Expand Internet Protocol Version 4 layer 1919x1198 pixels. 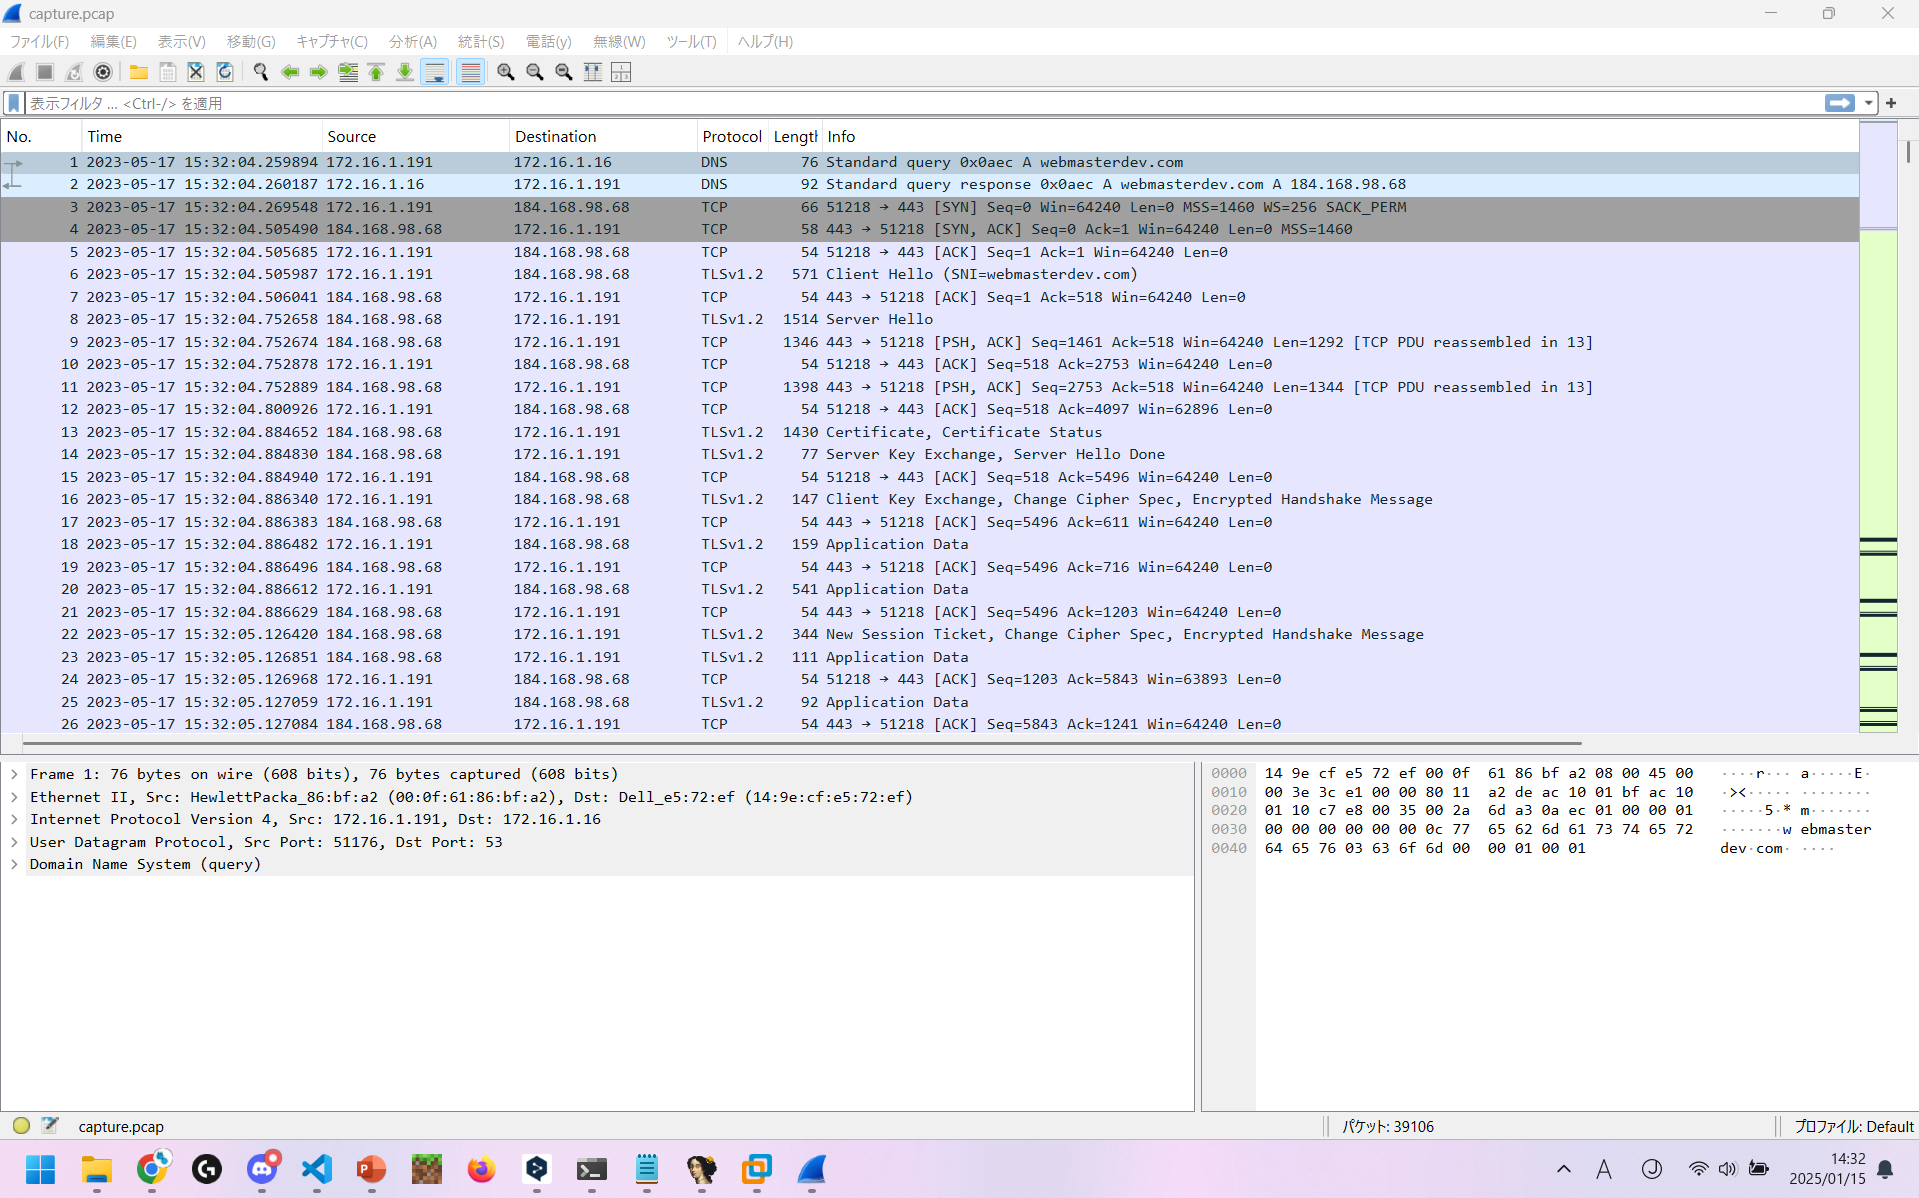click(14, 819)
